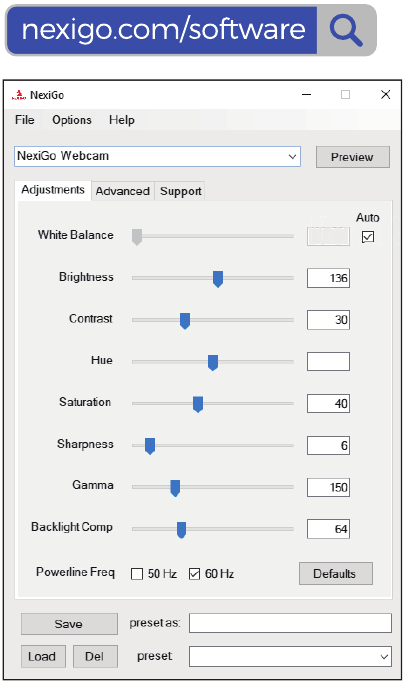Screen dimensions: 406x682
Task: Click the NexiGo logo in title bar
Action: (x=19, y=95)
